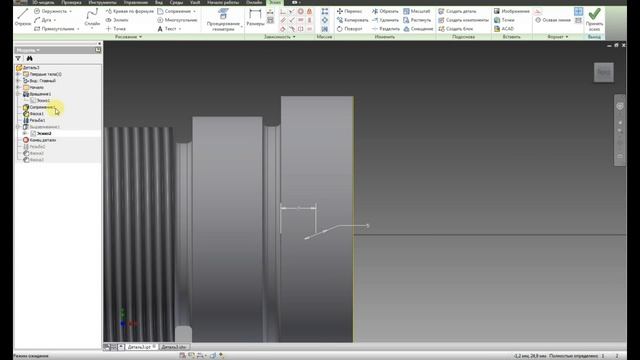Select the Перенос (Move) tool

click(349, 11)
